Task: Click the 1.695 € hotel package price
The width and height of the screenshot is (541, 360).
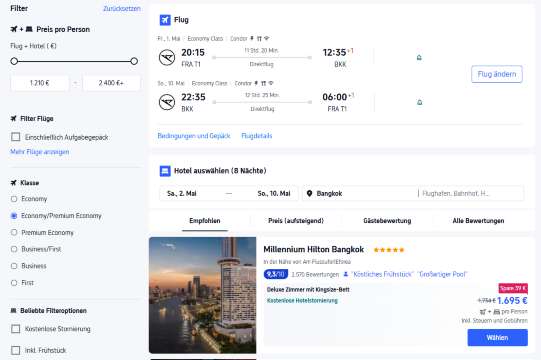Action: (x=512, y=301)
